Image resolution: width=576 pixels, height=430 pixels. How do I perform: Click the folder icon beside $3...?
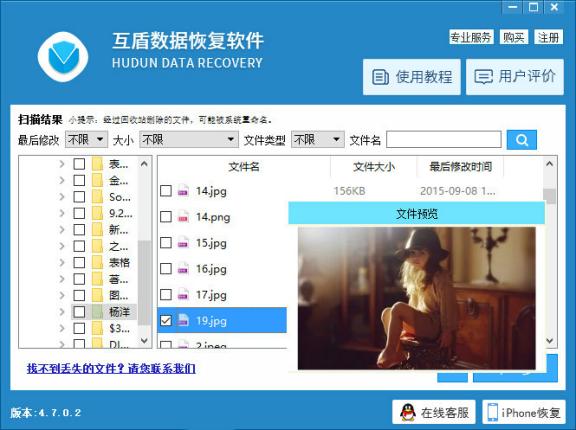(x=97, y=328)
